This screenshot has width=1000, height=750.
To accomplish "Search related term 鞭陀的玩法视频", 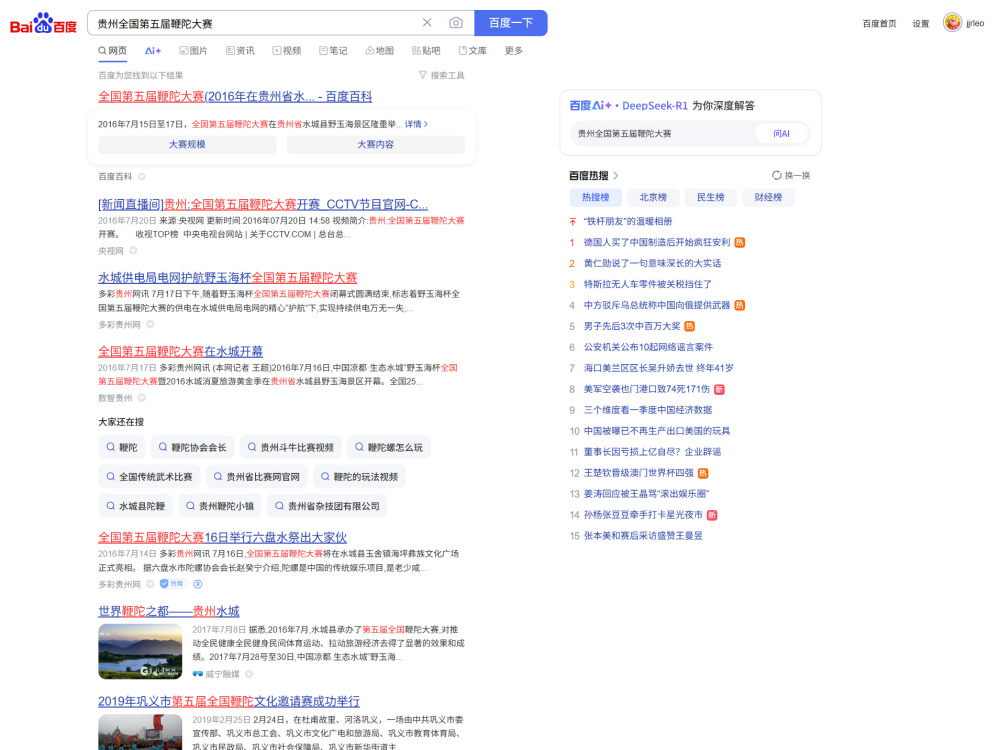I will point(359,477).
